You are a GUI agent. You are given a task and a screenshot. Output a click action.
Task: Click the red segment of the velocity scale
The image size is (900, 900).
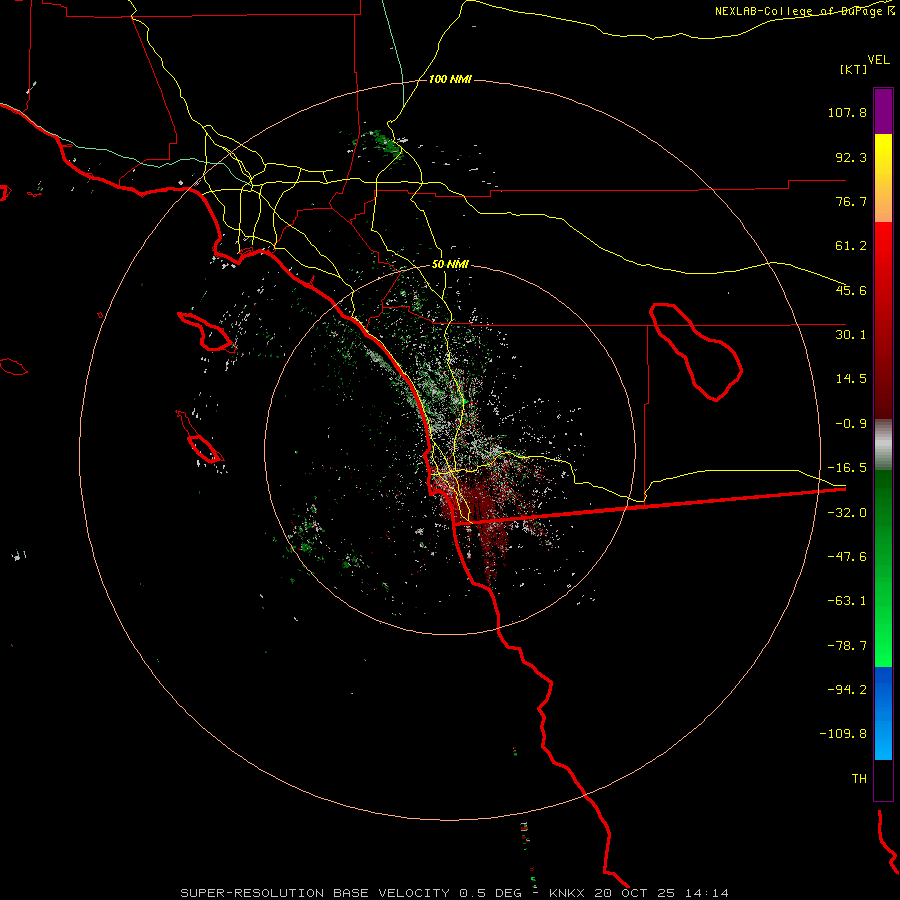[883, 320]
